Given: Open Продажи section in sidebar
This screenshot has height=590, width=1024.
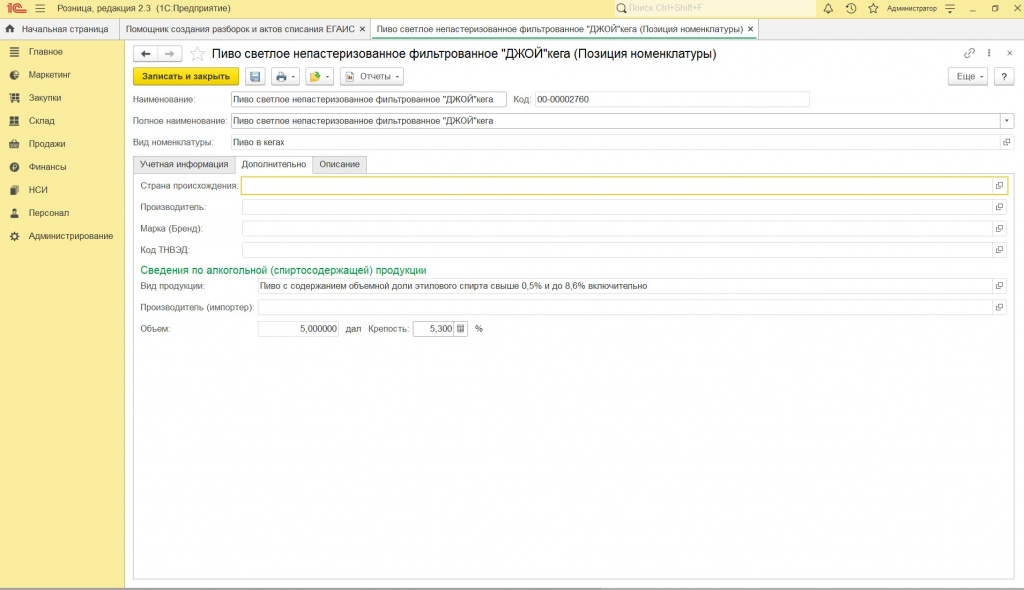Looking at the screenshot, I should [46, 144].
